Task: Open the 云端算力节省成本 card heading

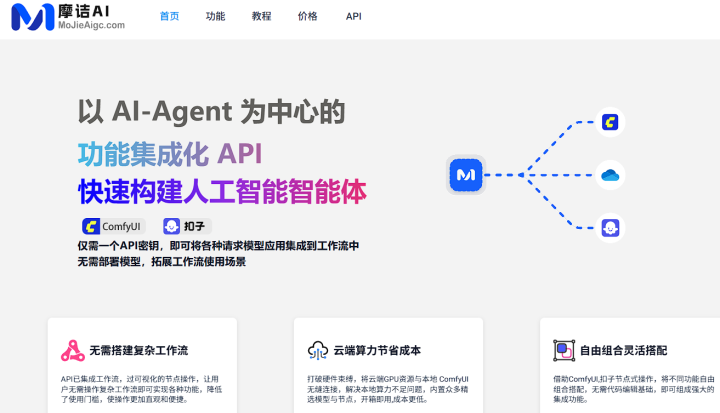Action: coord(377,351)
